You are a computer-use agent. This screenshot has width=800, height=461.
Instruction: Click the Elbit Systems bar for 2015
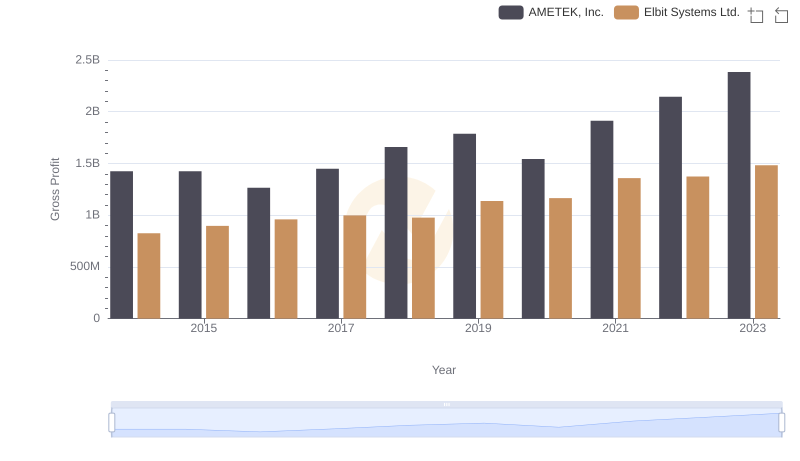(x=217, y=272)
